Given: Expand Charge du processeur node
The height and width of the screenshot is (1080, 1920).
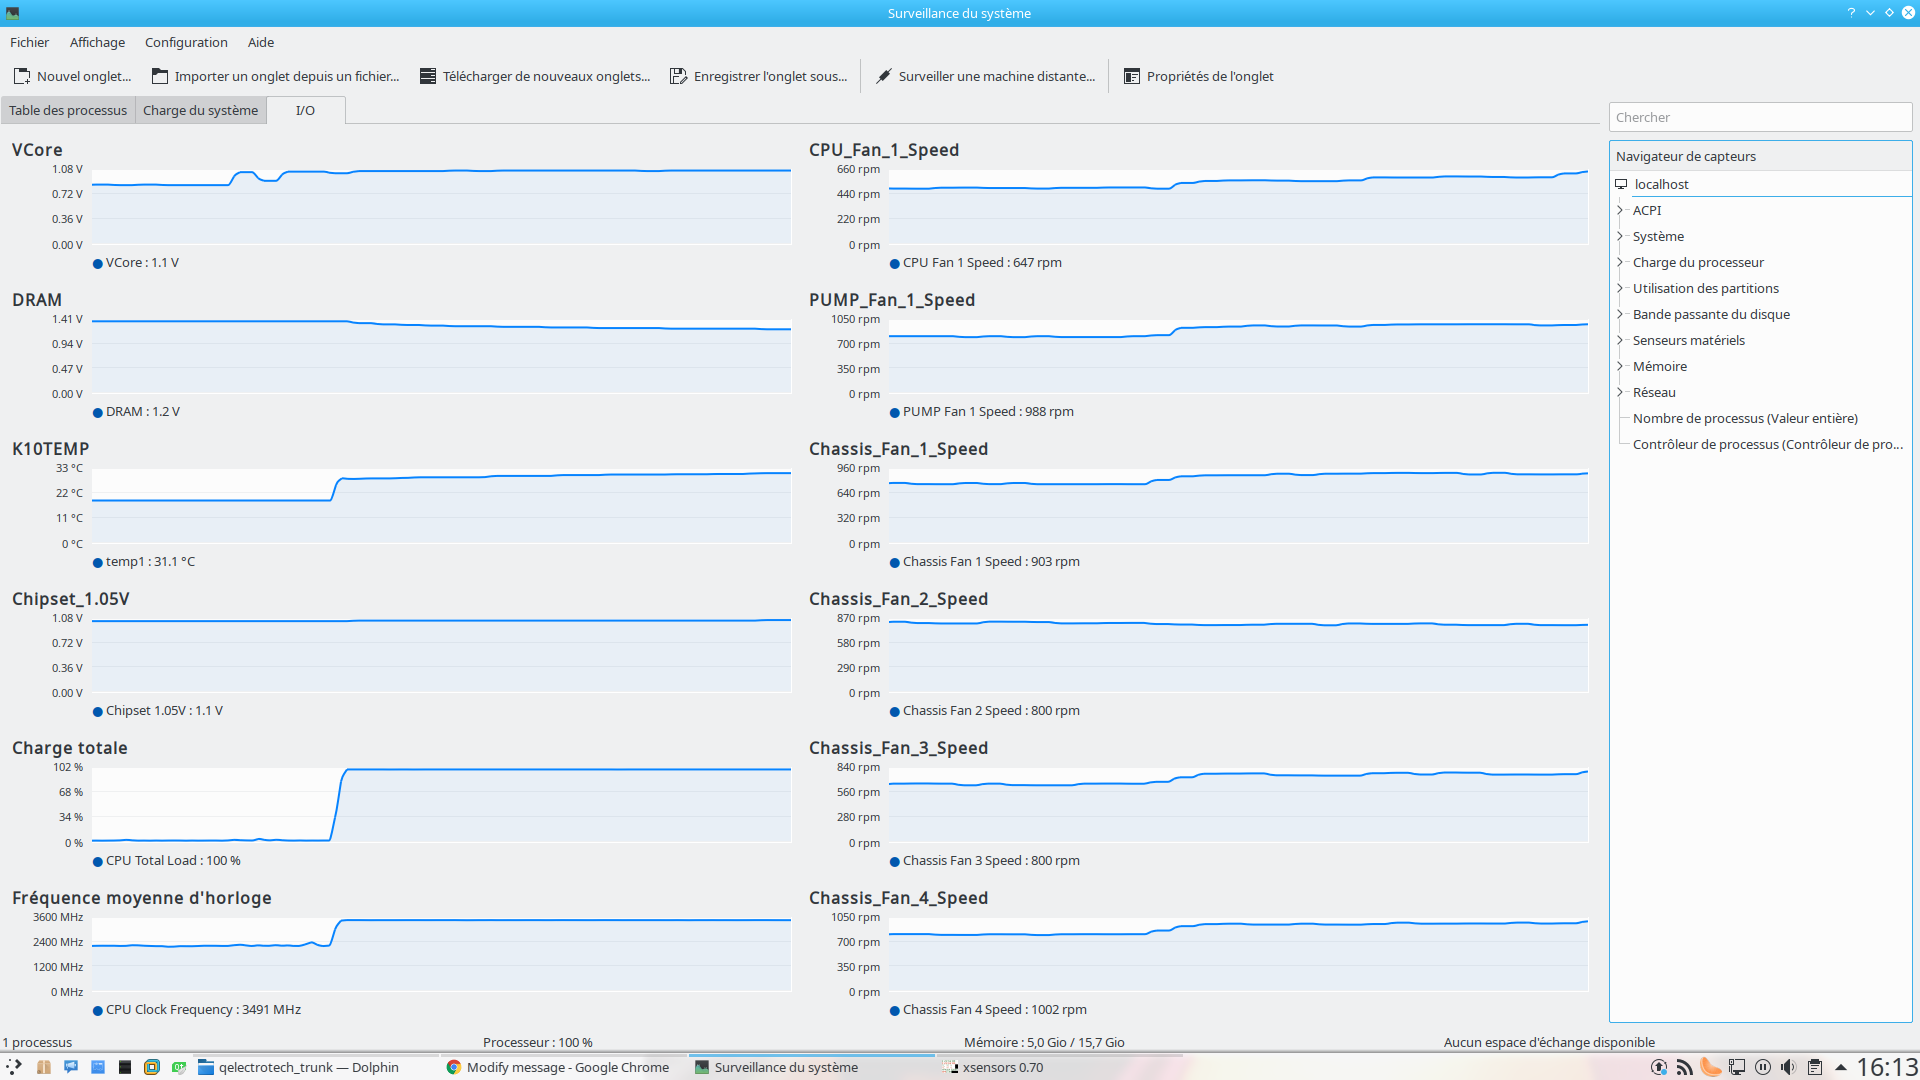Looking at the screenshot, I should pos(1620,262).
